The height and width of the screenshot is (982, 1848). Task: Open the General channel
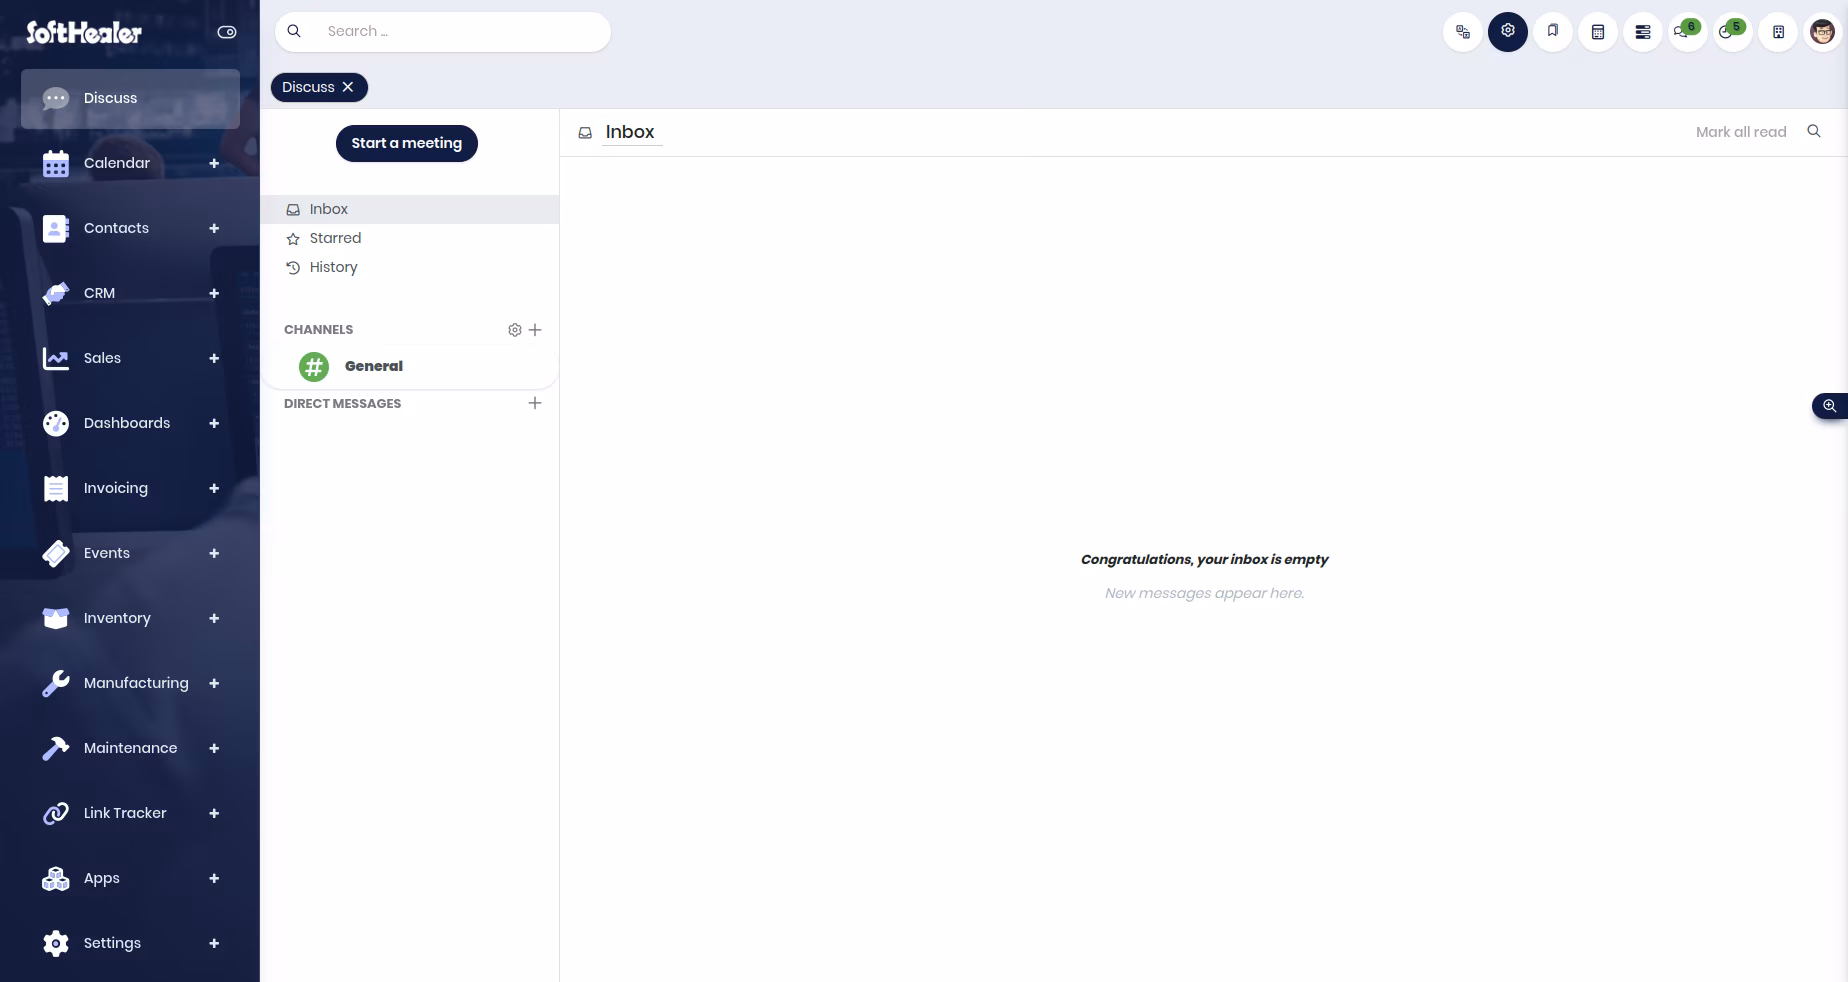coord(409,366)
